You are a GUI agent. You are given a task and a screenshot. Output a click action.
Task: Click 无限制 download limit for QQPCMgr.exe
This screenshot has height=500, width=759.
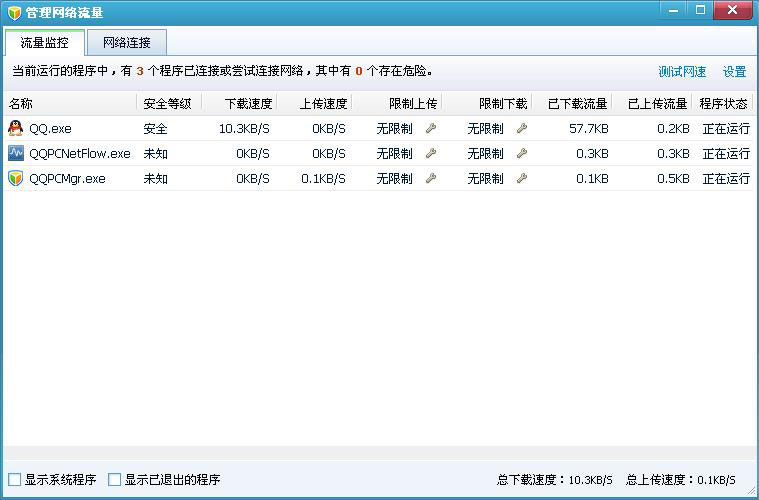coord(485,179)
